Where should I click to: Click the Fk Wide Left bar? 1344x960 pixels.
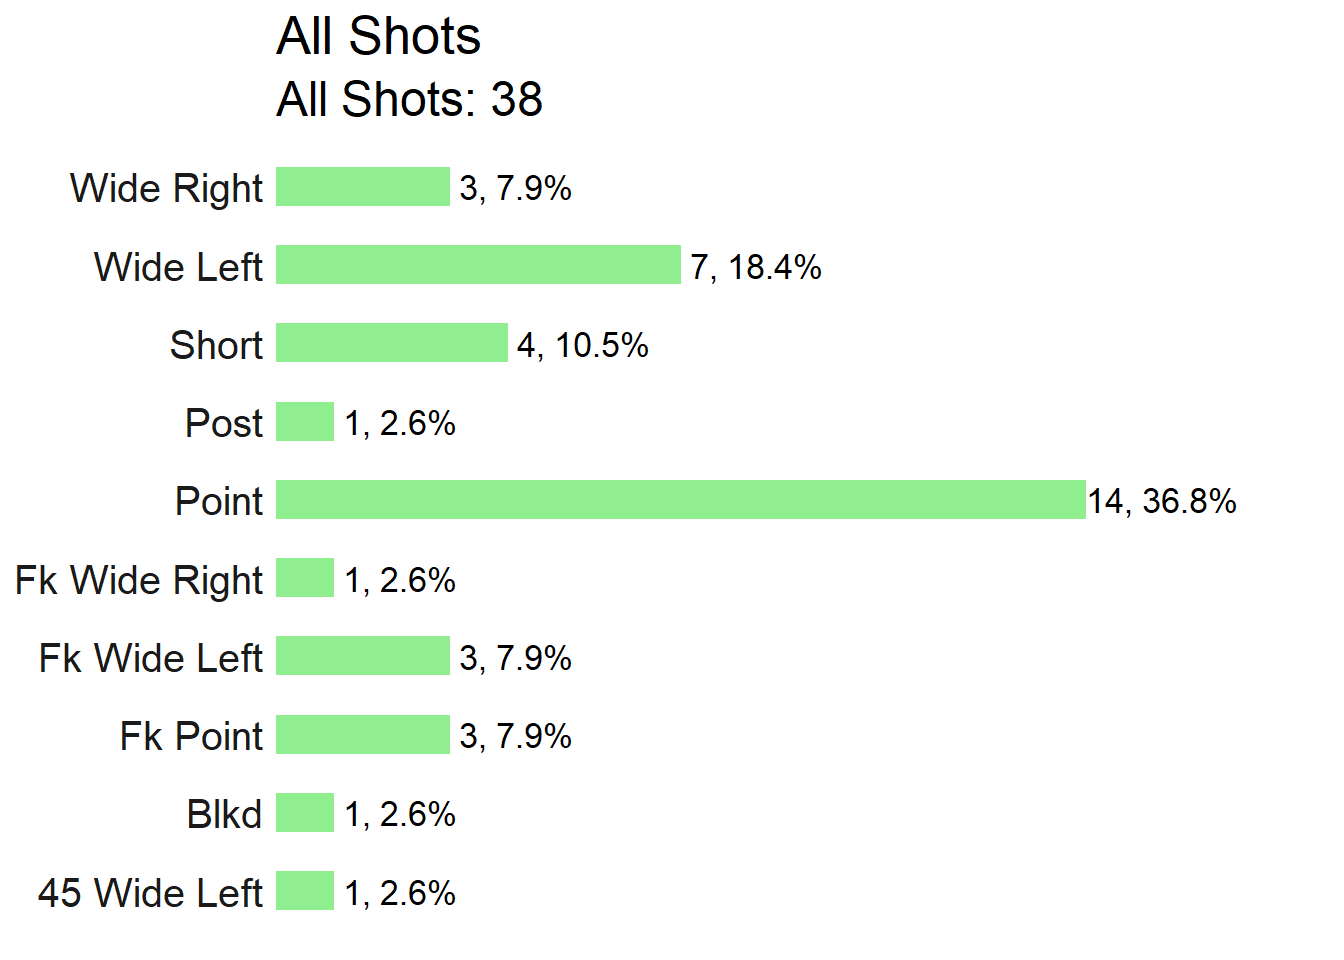[363, 656]
